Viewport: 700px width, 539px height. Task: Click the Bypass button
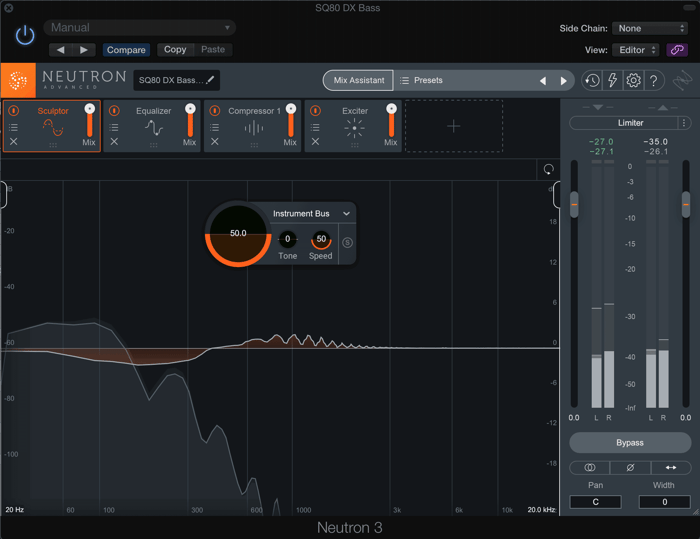coord(630,443)
